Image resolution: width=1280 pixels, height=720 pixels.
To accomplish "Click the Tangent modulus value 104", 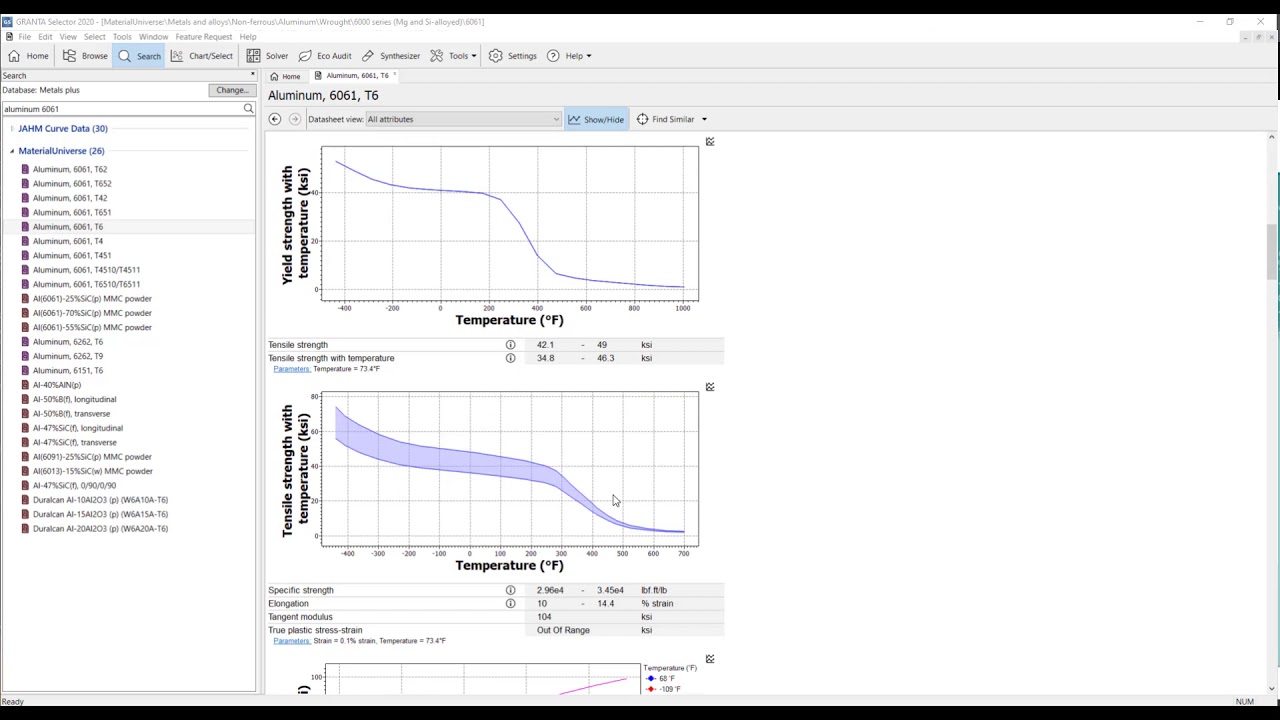I will [x=544, y=617].
